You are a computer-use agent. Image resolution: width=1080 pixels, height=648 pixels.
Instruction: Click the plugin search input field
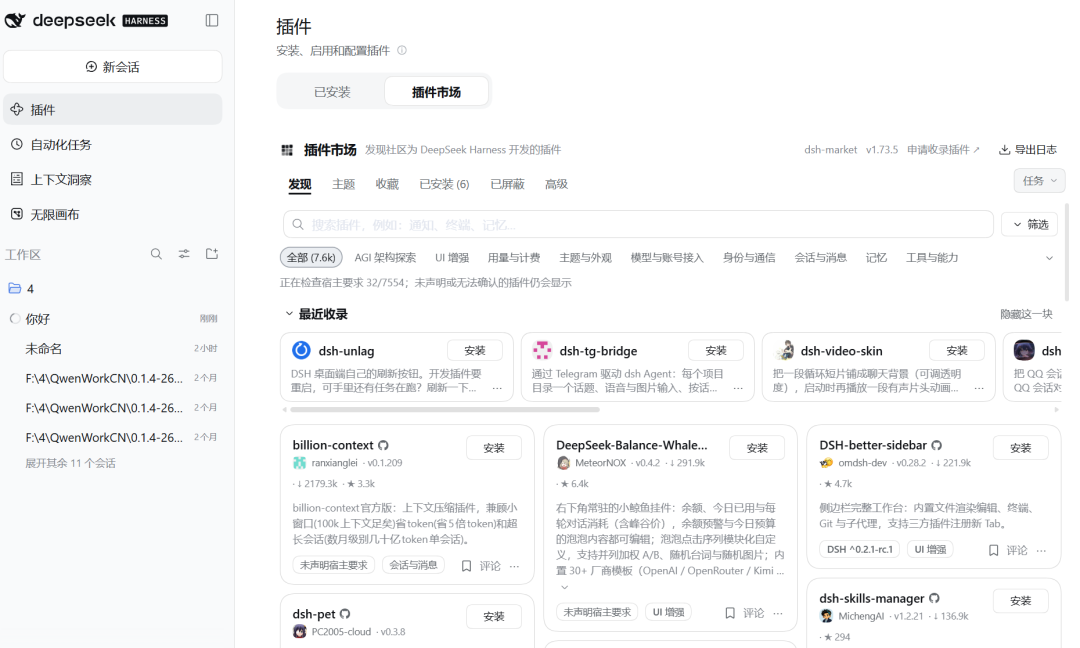[638, 224]
